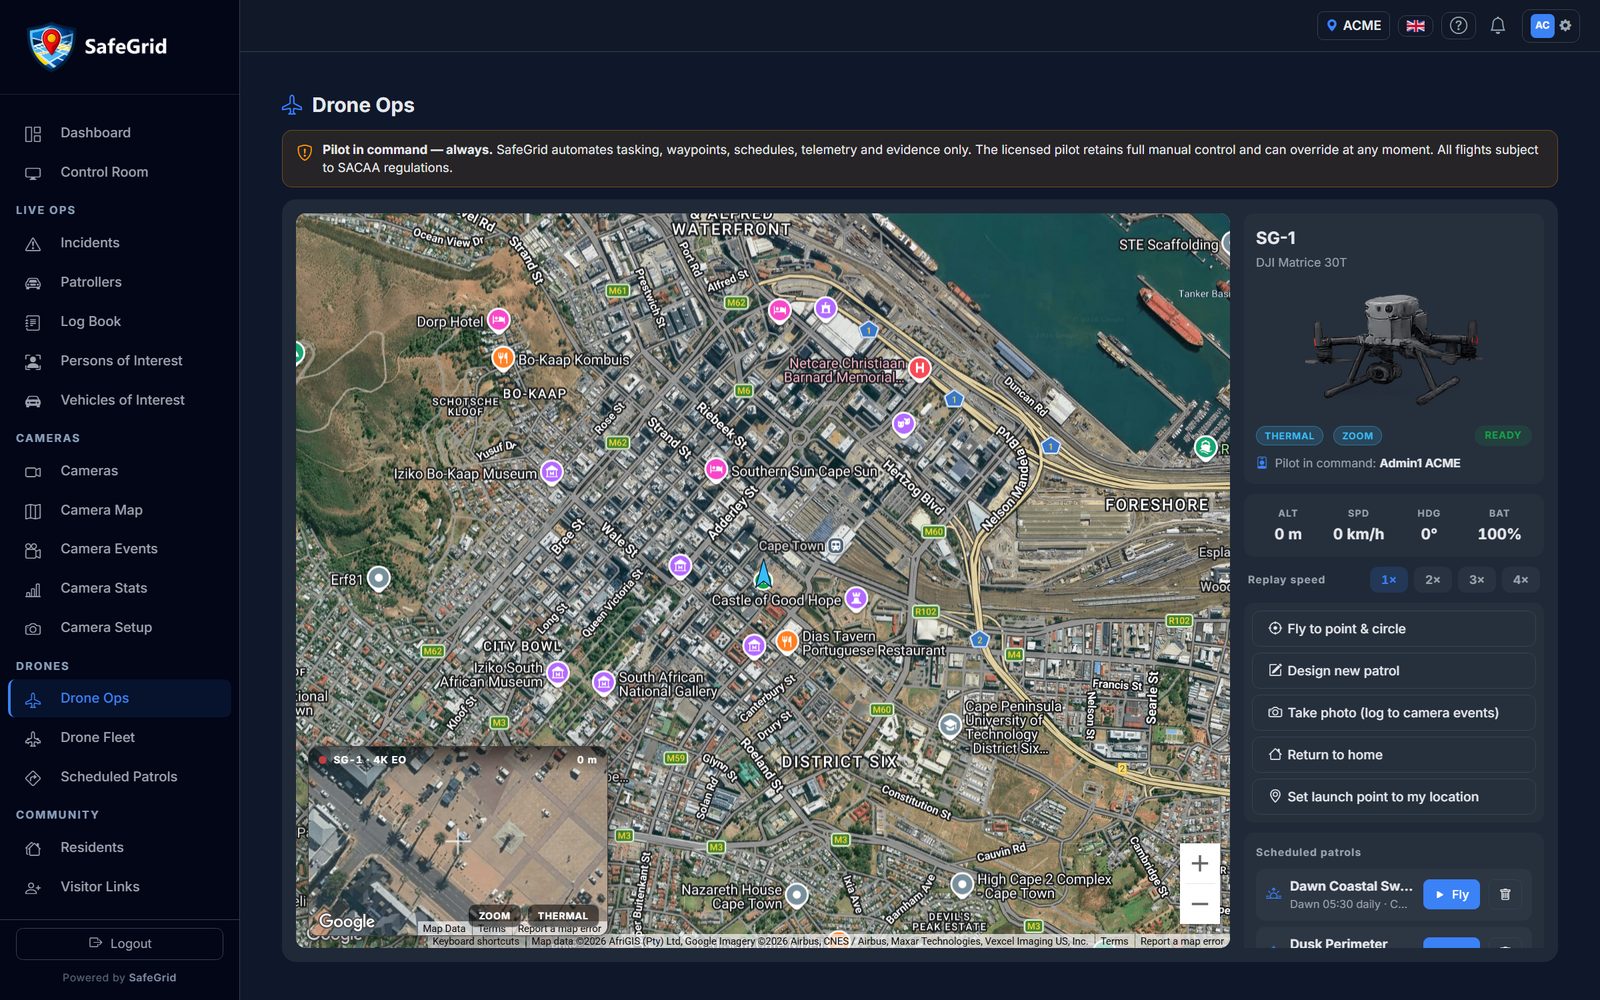Click Take photo (log to camera events)
The image size is (1600, 1000).
click(x=1393, y=713)
